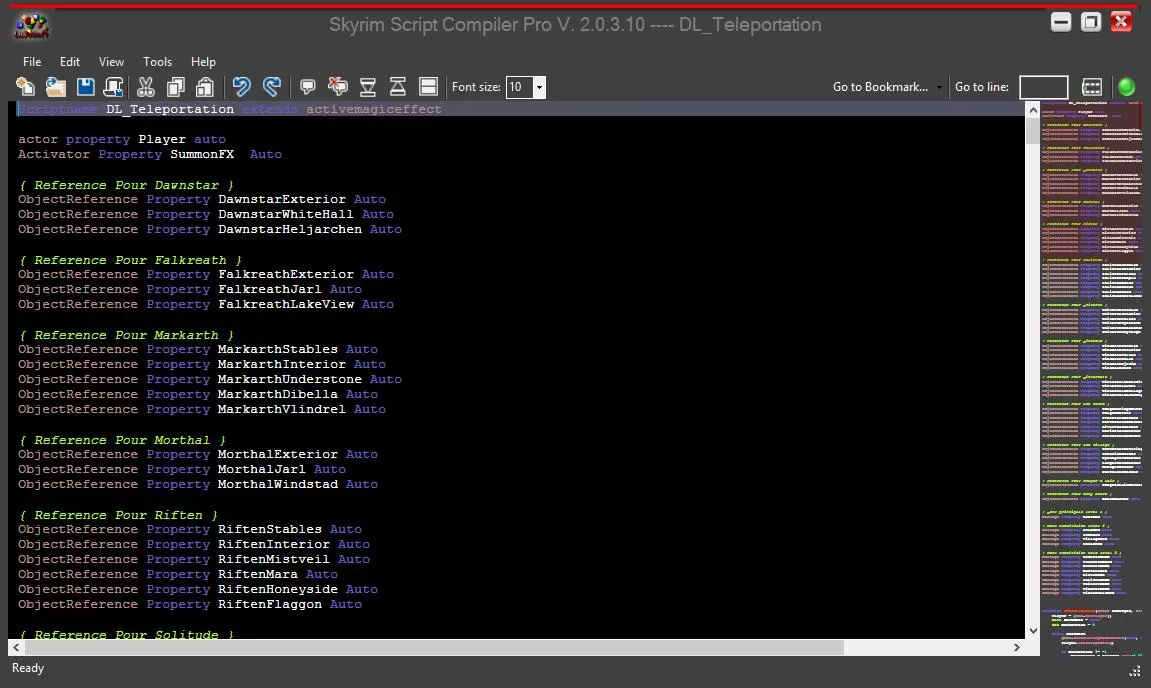Click the FalkreathJarl property line
The image size is (1151, 688).
pyautogui.click(x=190, y=289)
